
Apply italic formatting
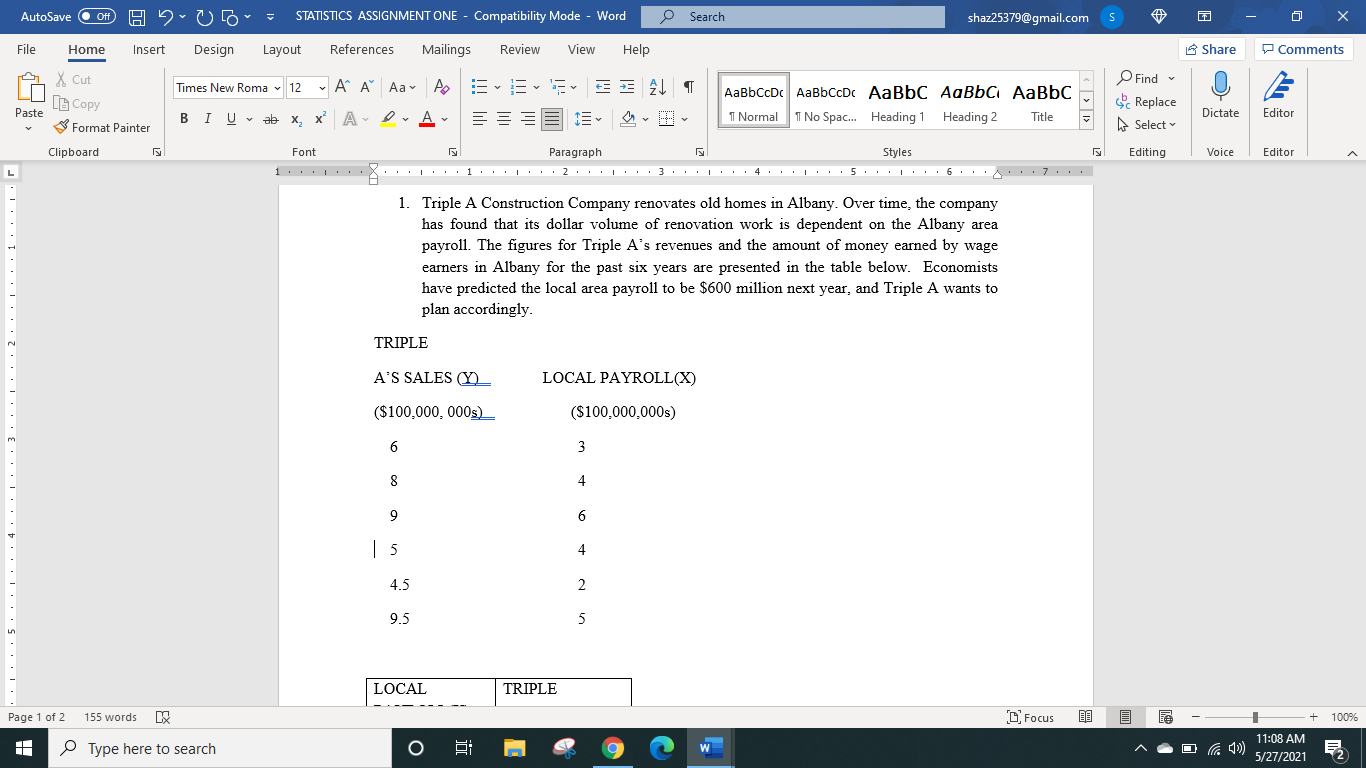(207, 118)
